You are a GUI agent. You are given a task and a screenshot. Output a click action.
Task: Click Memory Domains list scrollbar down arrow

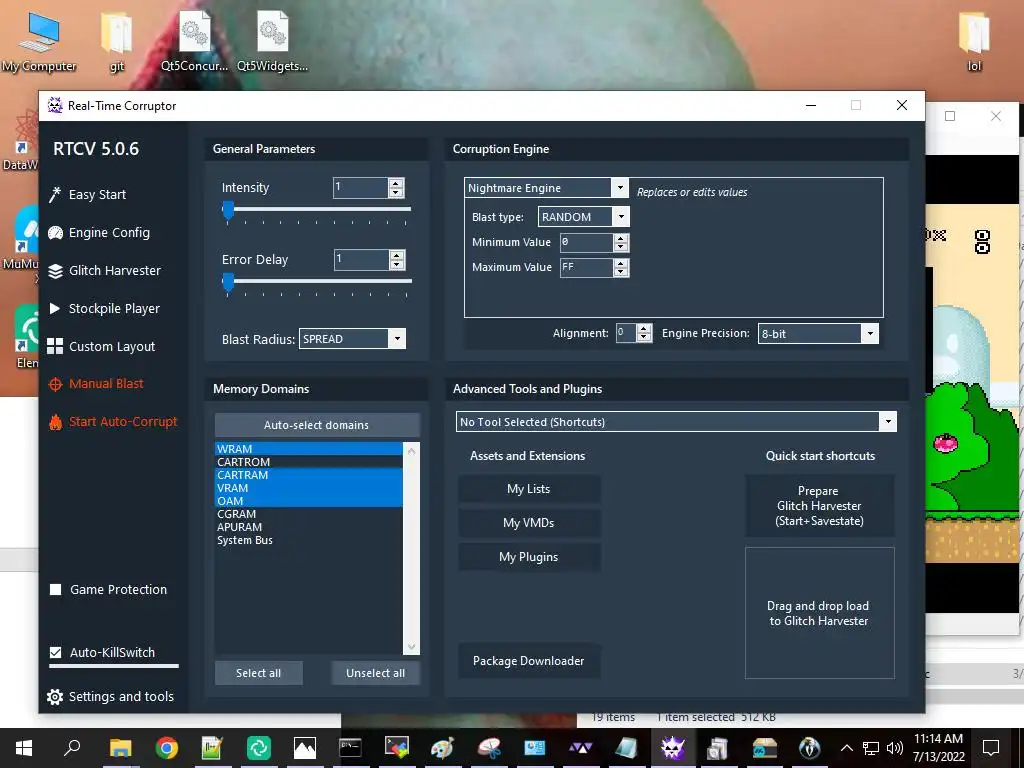tap(411, 647)
